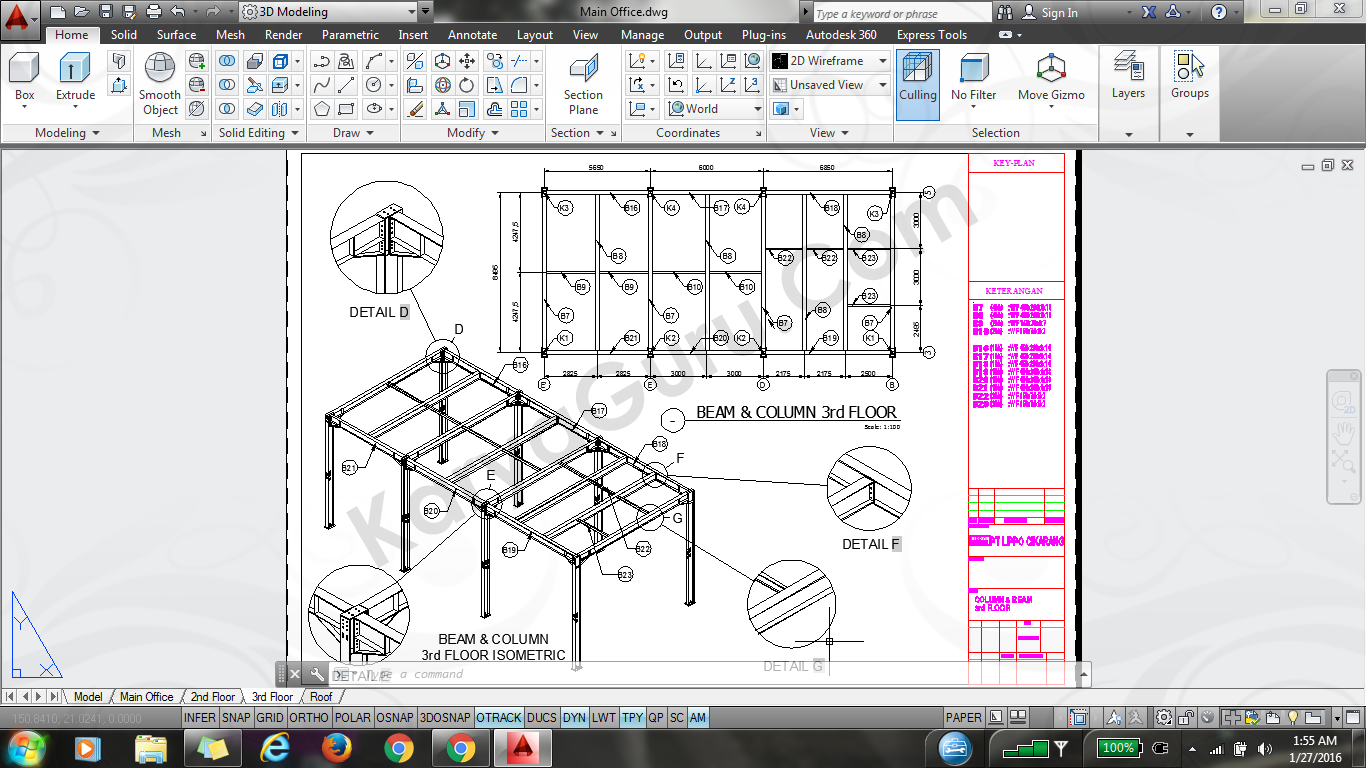Open the 3D Modeling workspace dropdown
Screen dimensions: 1366x768
pyautogui.click(x=328, y=12)
